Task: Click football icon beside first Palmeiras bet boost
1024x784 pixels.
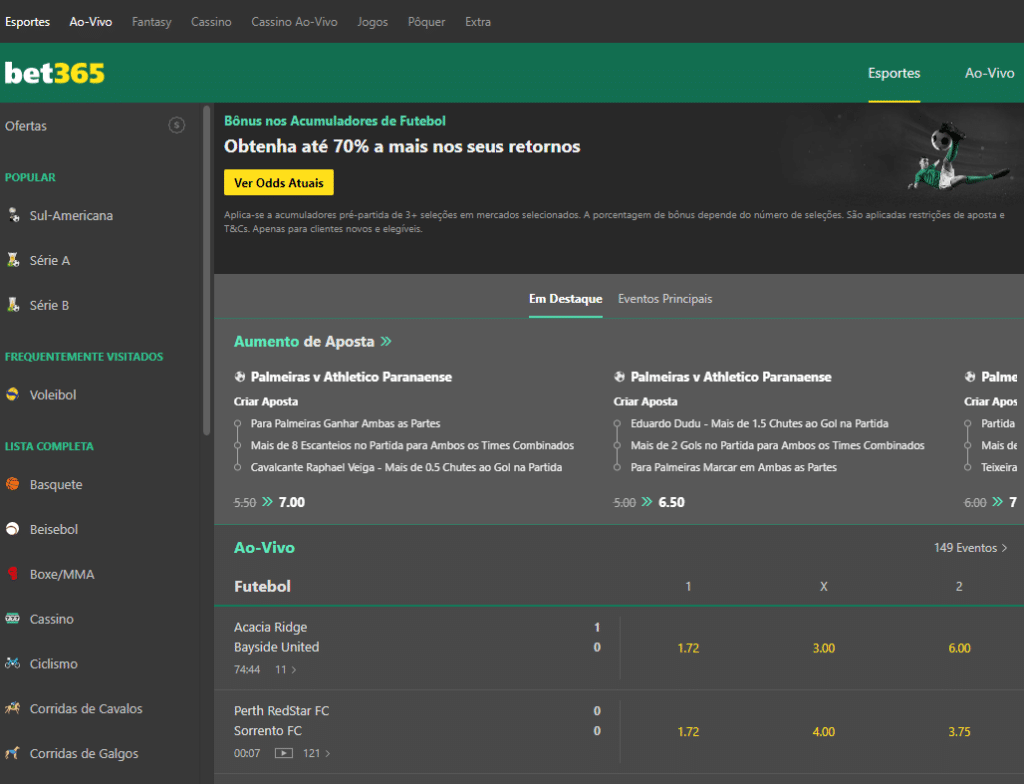Action: pyautogui.click(x=240, y=376)
